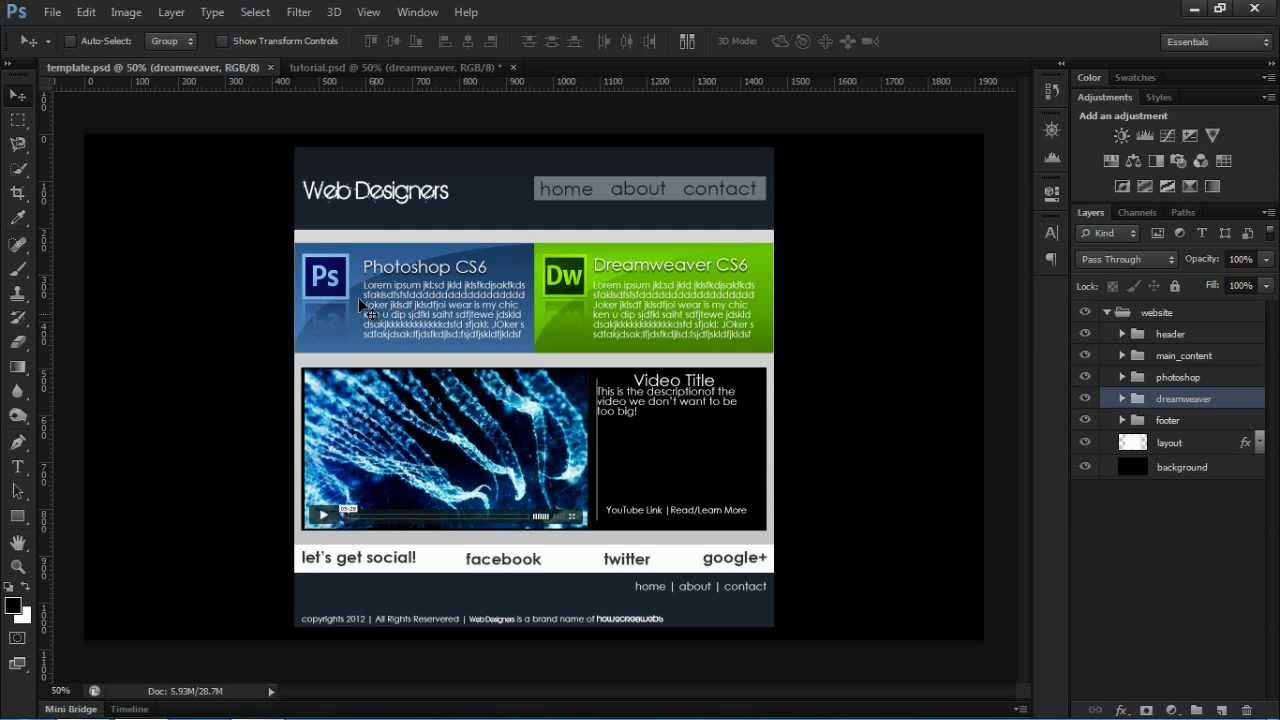Click the foreground color swatch
The image size is (1280, 720).
coord(13,606)
